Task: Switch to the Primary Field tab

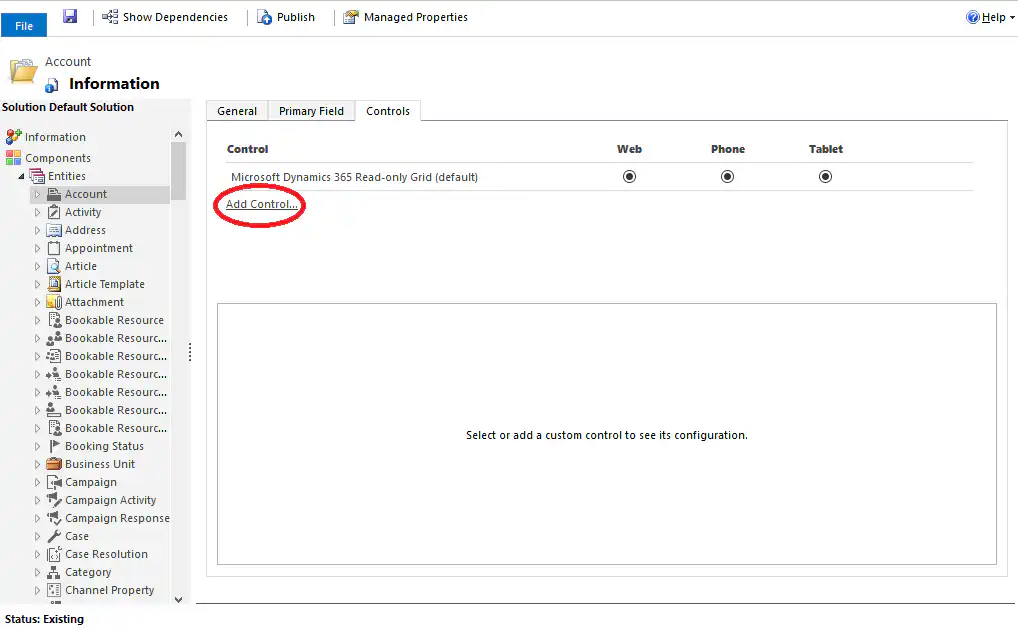Action: coord(311,110)
